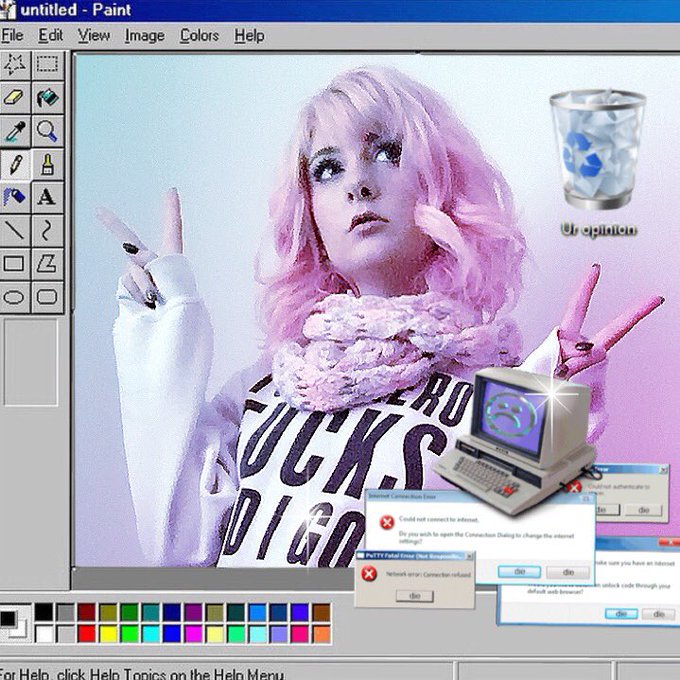Select the Text tool
This screenshot has height=680, width=680.
tap(47, 197)
